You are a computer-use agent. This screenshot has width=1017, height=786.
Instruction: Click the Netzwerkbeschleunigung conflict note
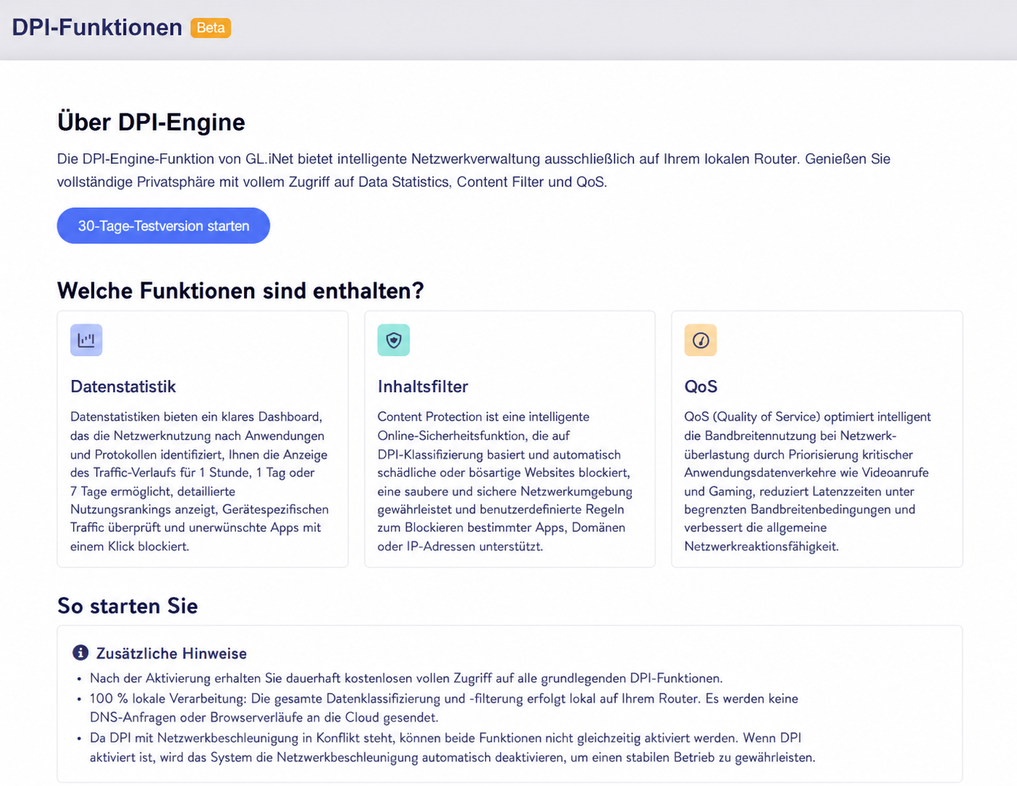pos(452,747)
